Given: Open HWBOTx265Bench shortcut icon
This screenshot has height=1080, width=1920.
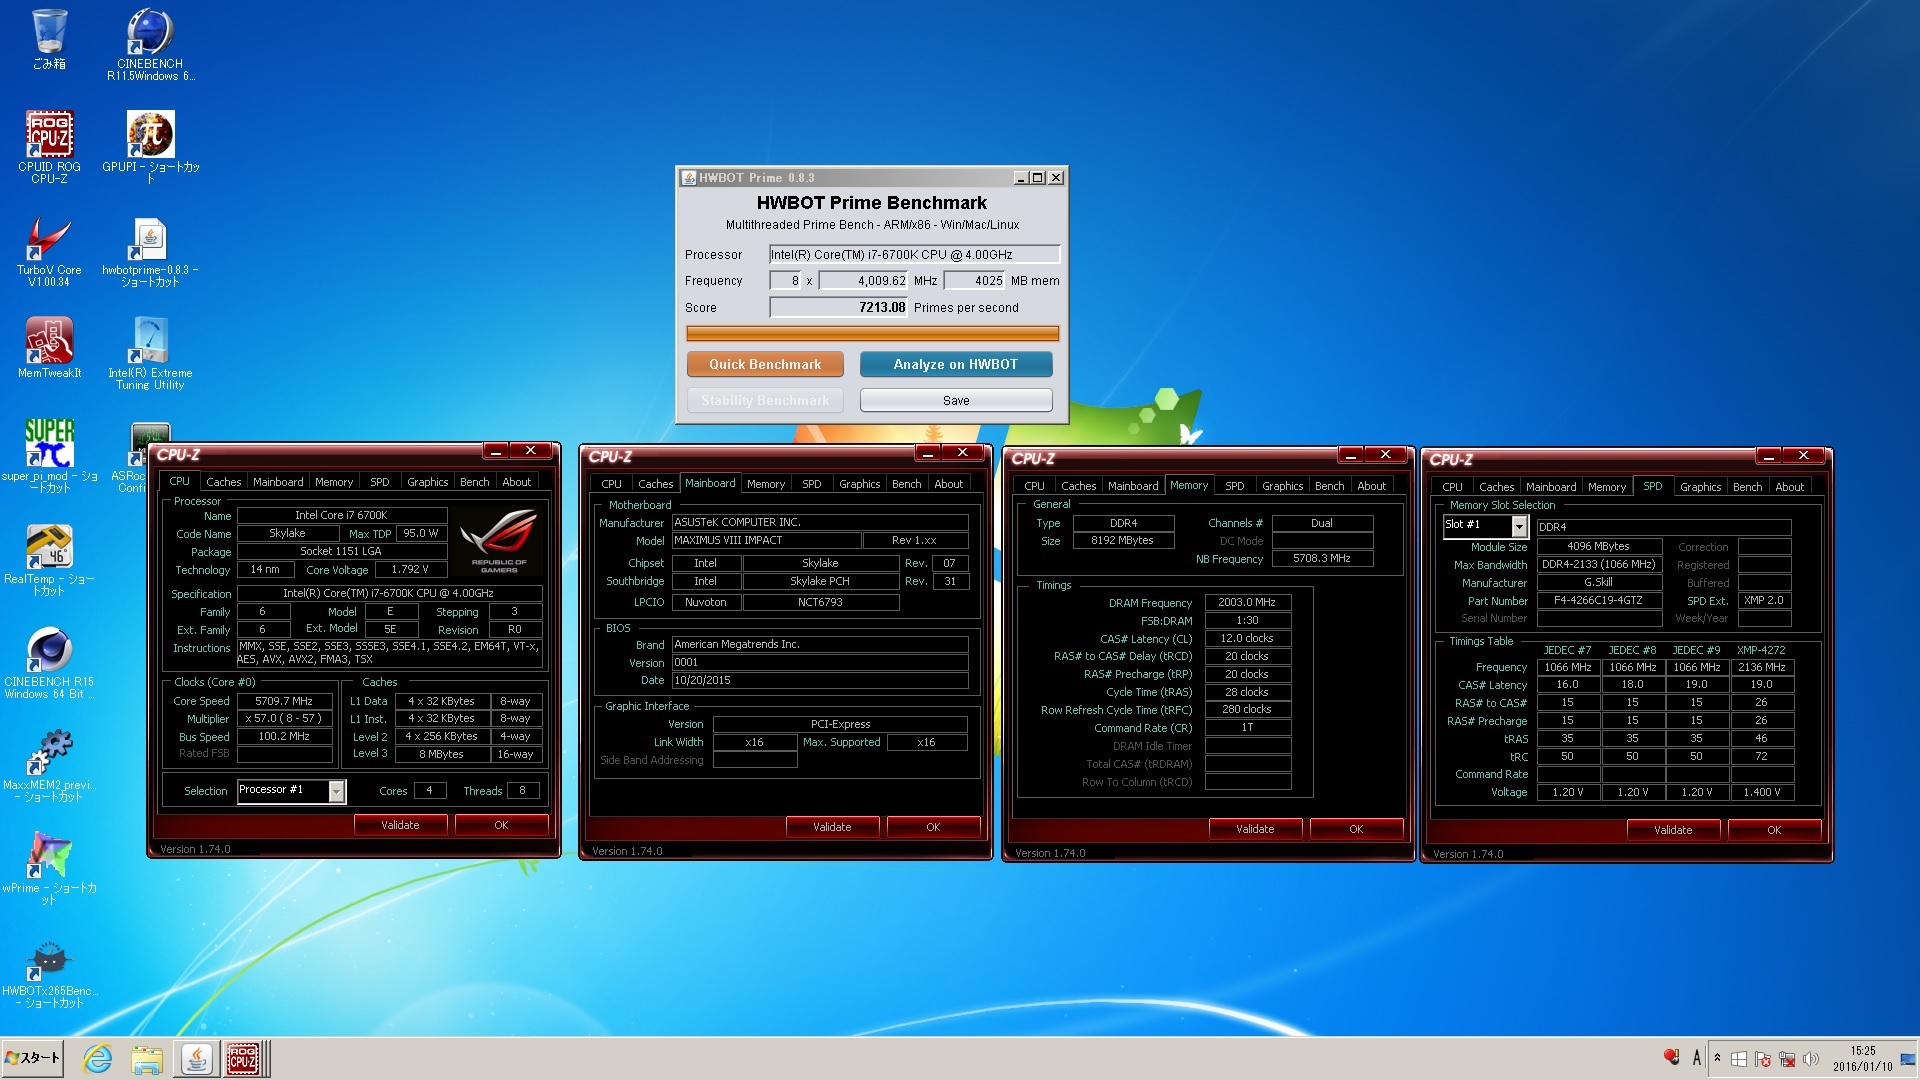Looking at the screenshot, I should [49, 973].
